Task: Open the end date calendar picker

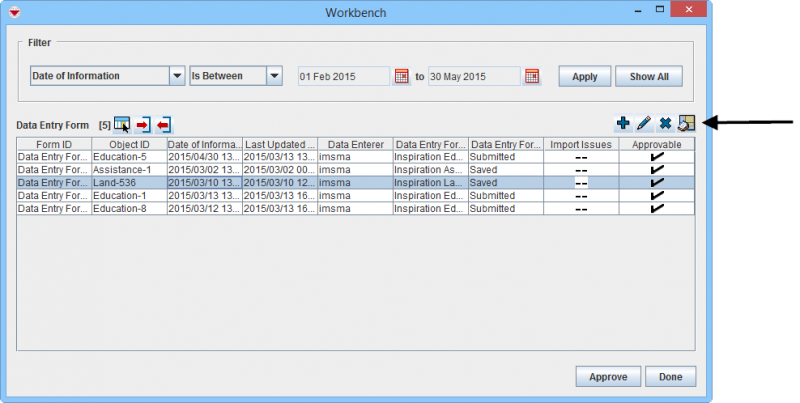Action: (x=532, y=76)
